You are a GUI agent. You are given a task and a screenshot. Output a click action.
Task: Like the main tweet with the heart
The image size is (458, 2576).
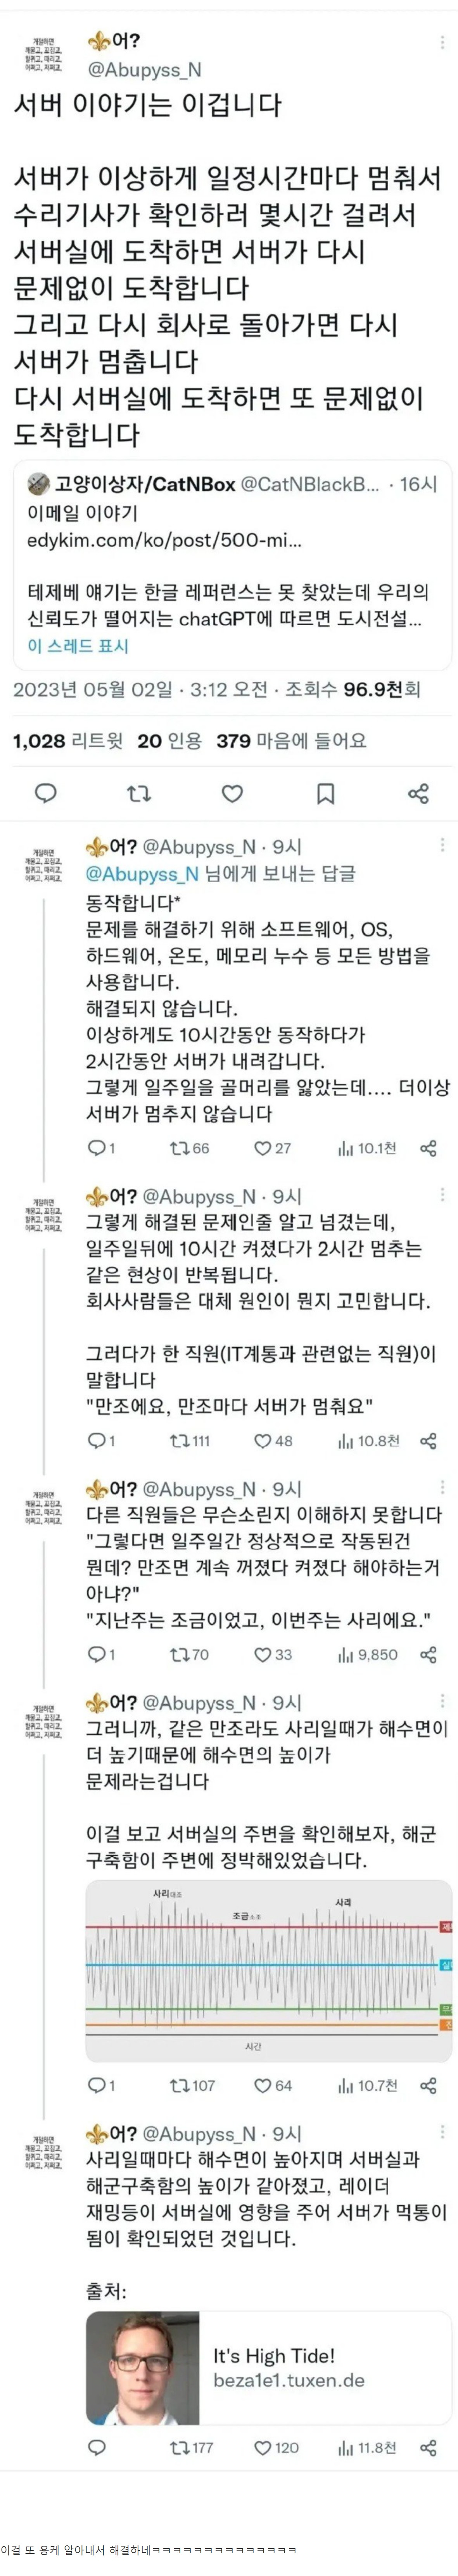pyautogui.click(x=232, y=793)
